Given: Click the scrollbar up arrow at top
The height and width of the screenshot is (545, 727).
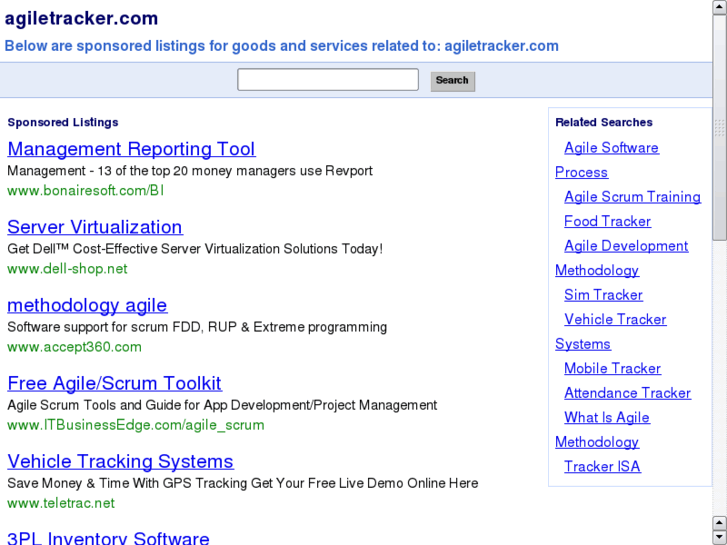Looking at the screenshot, I should (719, 6).
